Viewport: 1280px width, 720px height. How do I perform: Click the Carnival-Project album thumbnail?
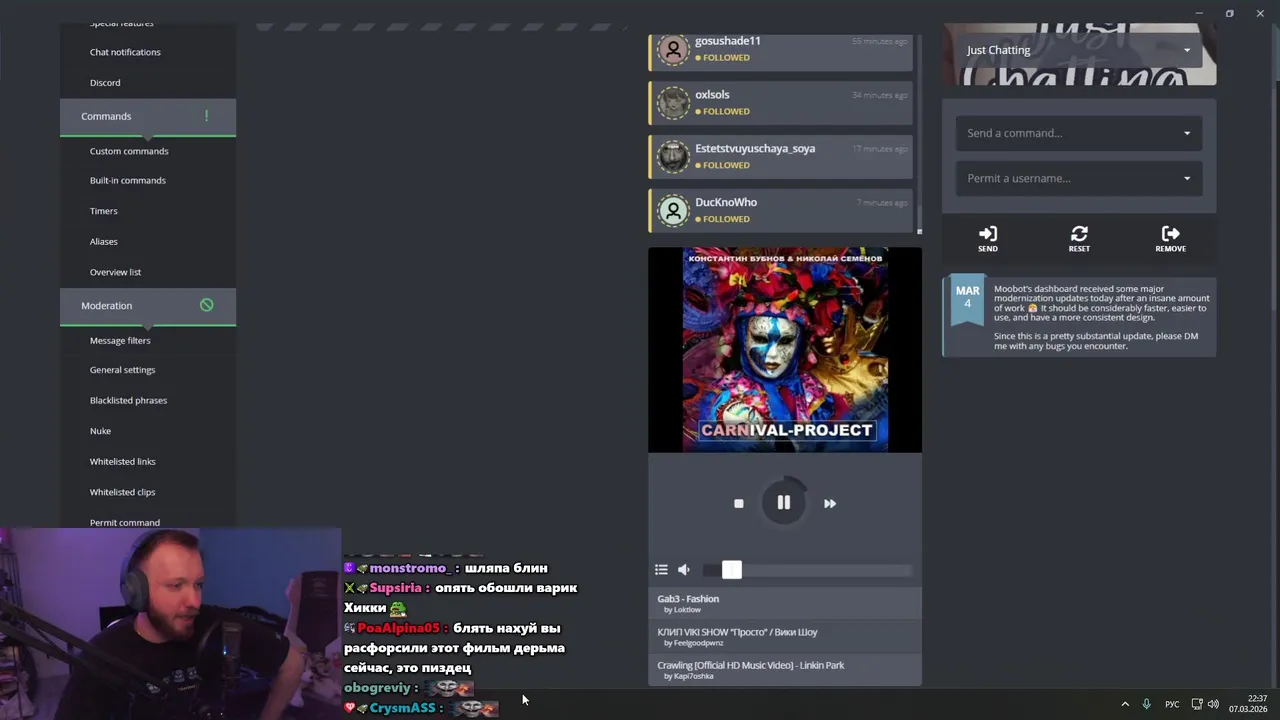[x=785, y=350]
